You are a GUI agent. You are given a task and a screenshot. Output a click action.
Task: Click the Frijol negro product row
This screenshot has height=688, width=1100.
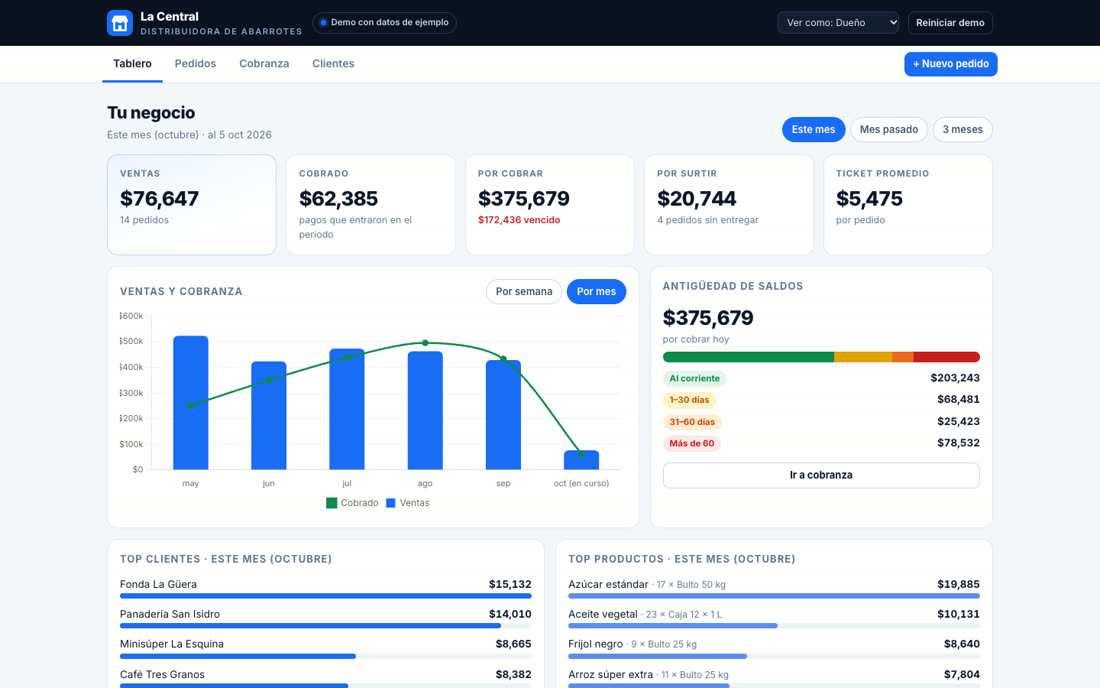(774, 649)
